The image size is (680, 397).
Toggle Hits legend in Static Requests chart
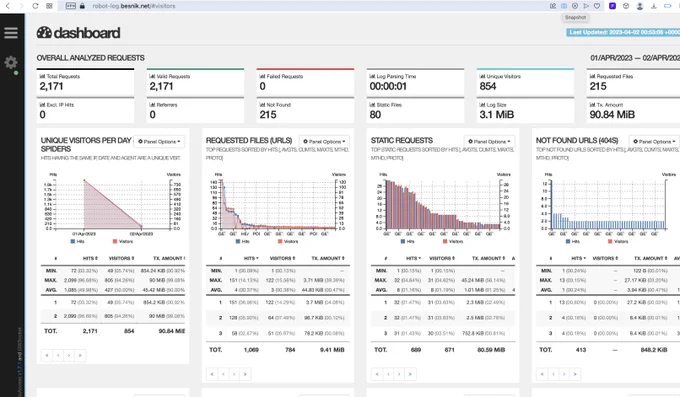(408, 241)
